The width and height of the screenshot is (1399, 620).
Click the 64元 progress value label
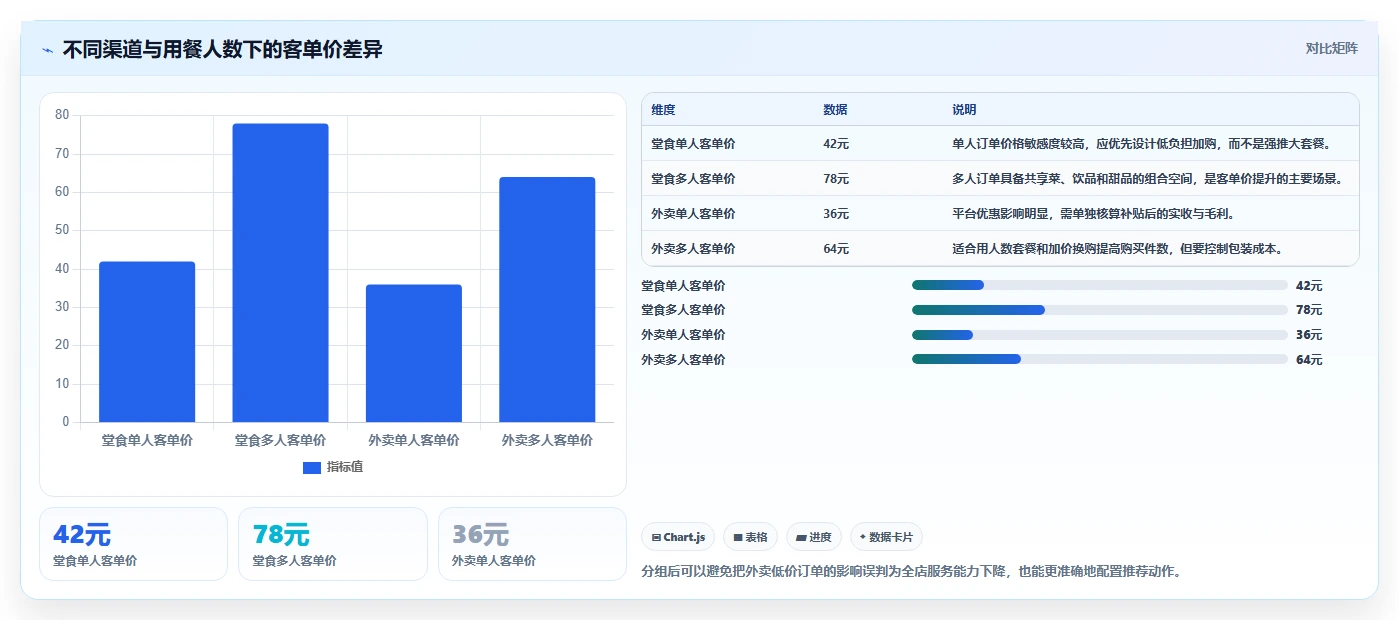tap(1309, 360)
